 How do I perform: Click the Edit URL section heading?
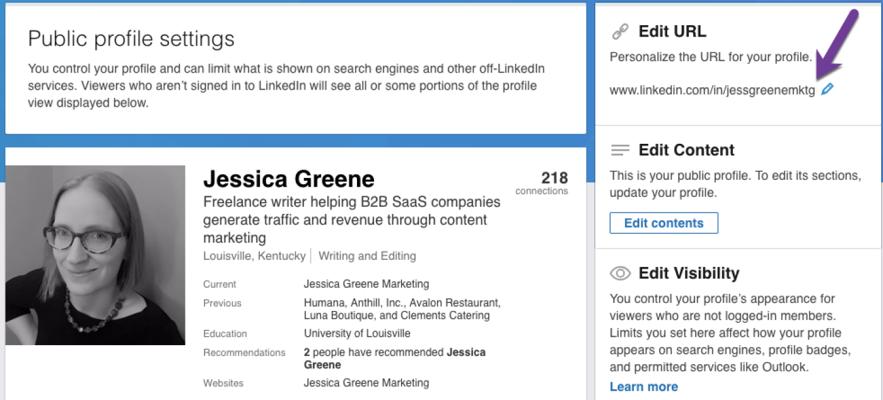coord(672,32)
